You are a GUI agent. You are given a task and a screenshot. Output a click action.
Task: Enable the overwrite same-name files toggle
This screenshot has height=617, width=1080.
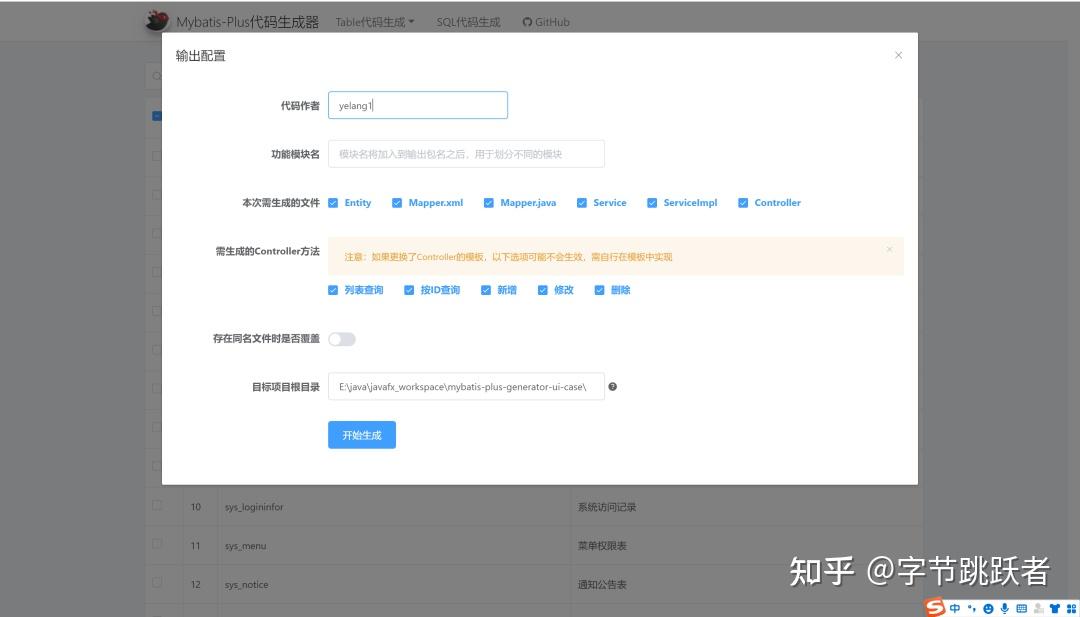(x=341, y=339)
